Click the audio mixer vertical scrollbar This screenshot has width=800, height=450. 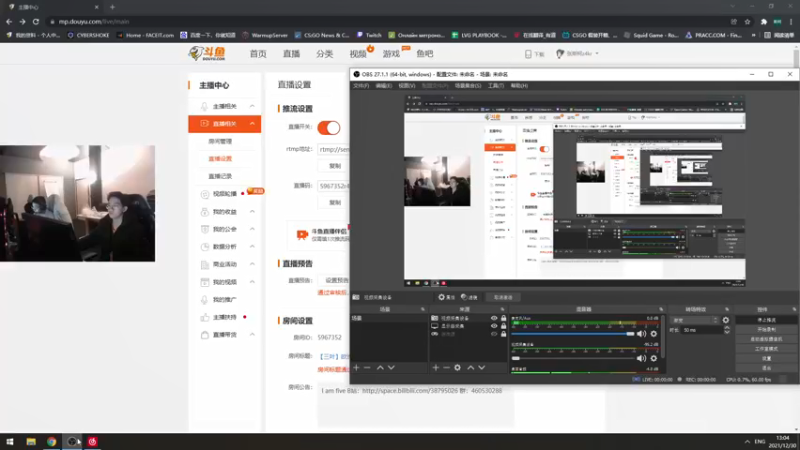pyautogui.click(x=663, y=336)
